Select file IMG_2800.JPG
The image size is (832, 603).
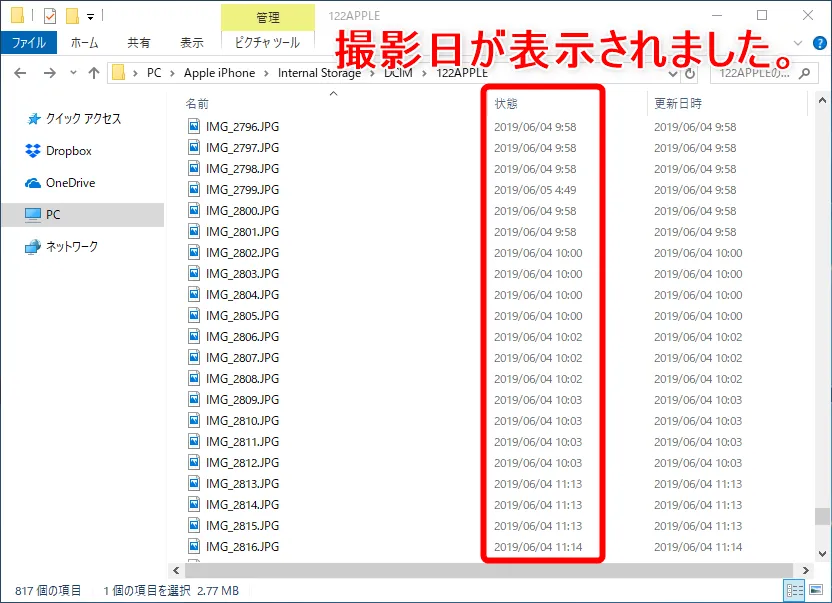(242, 211)
